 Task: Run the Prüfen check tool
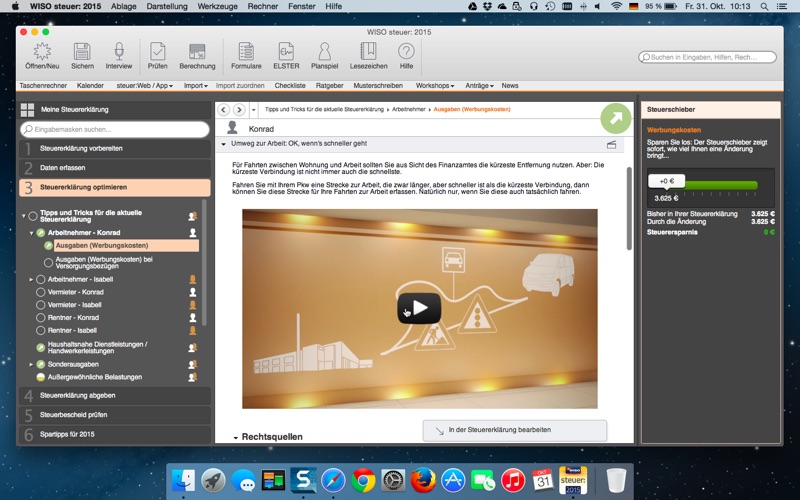(158, 56)
